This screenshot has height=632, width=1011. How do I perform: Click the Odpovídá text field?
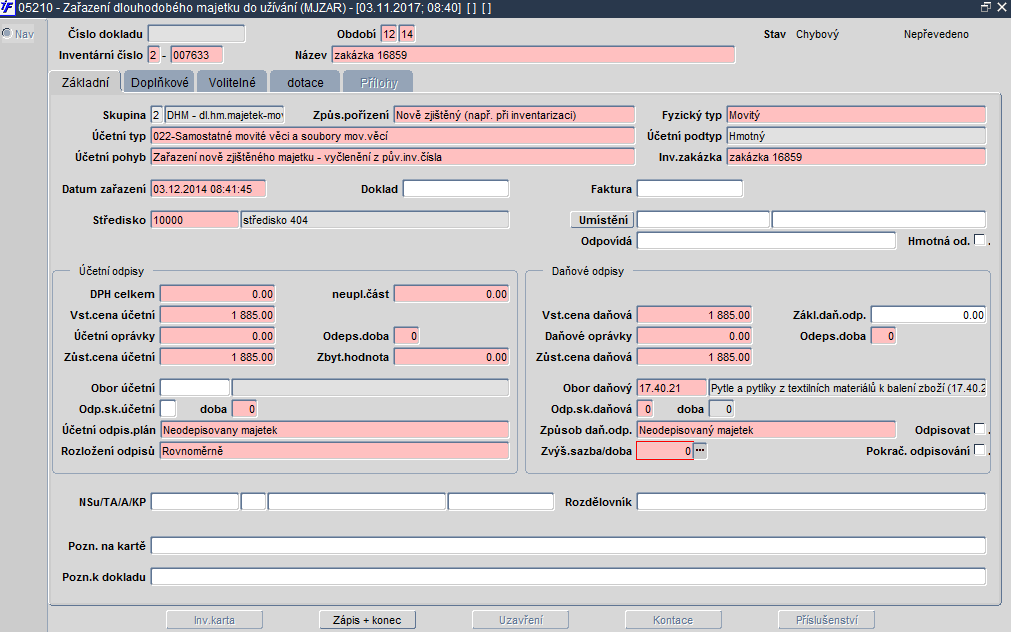point(766,240)
